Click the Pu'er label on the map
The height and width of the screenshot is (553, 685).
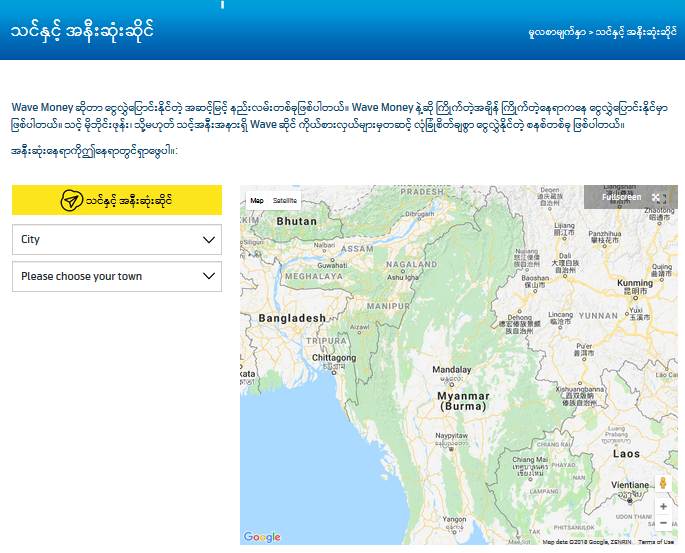pos(584,346)
